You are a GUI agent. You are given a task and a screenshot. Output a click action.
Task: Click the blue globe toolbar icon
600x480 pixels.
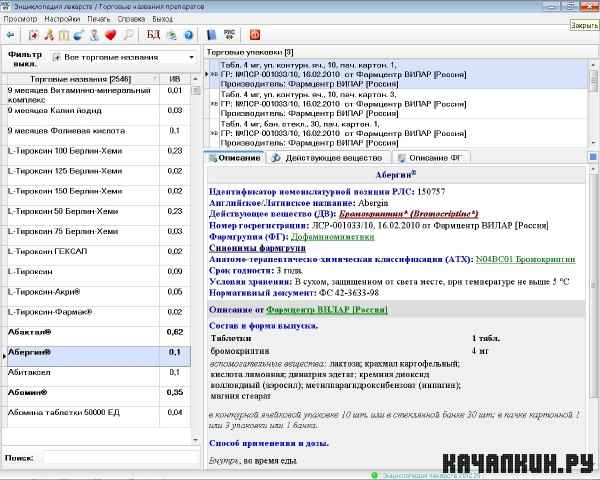79,35
